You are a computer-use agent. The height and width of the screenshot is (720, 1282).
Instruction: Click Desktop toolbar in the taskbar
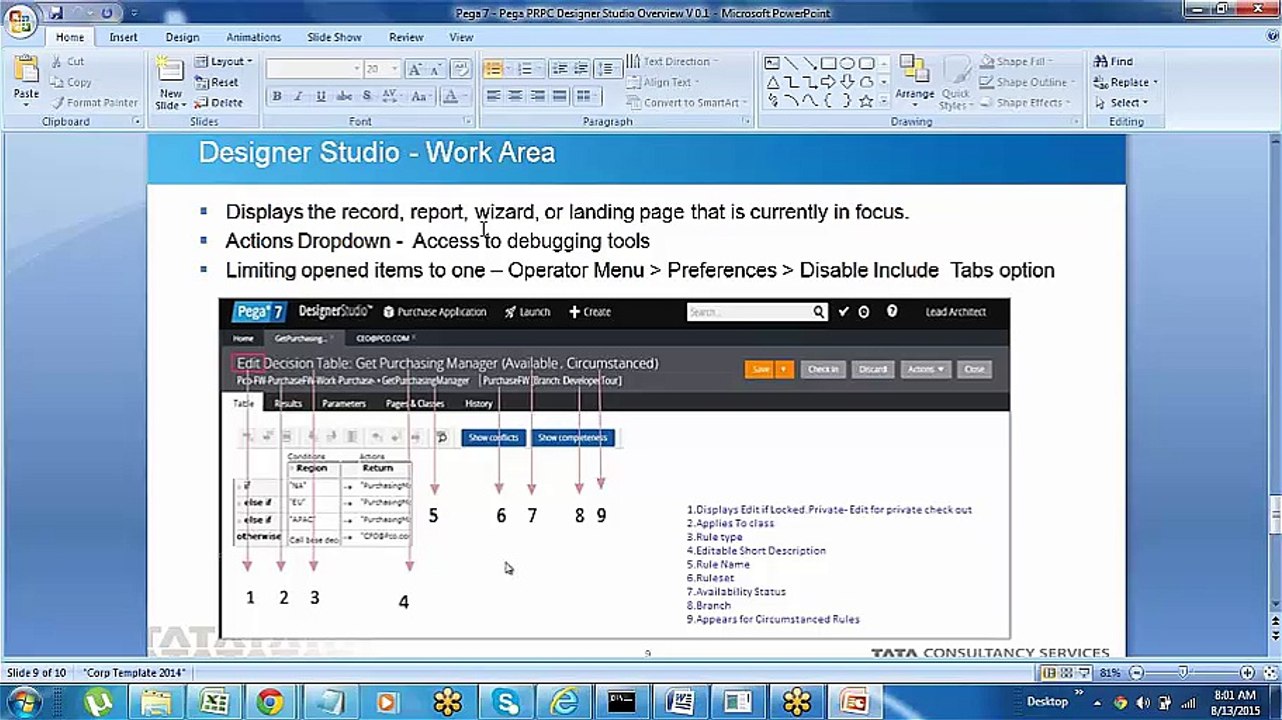(x=1048, y=702)
